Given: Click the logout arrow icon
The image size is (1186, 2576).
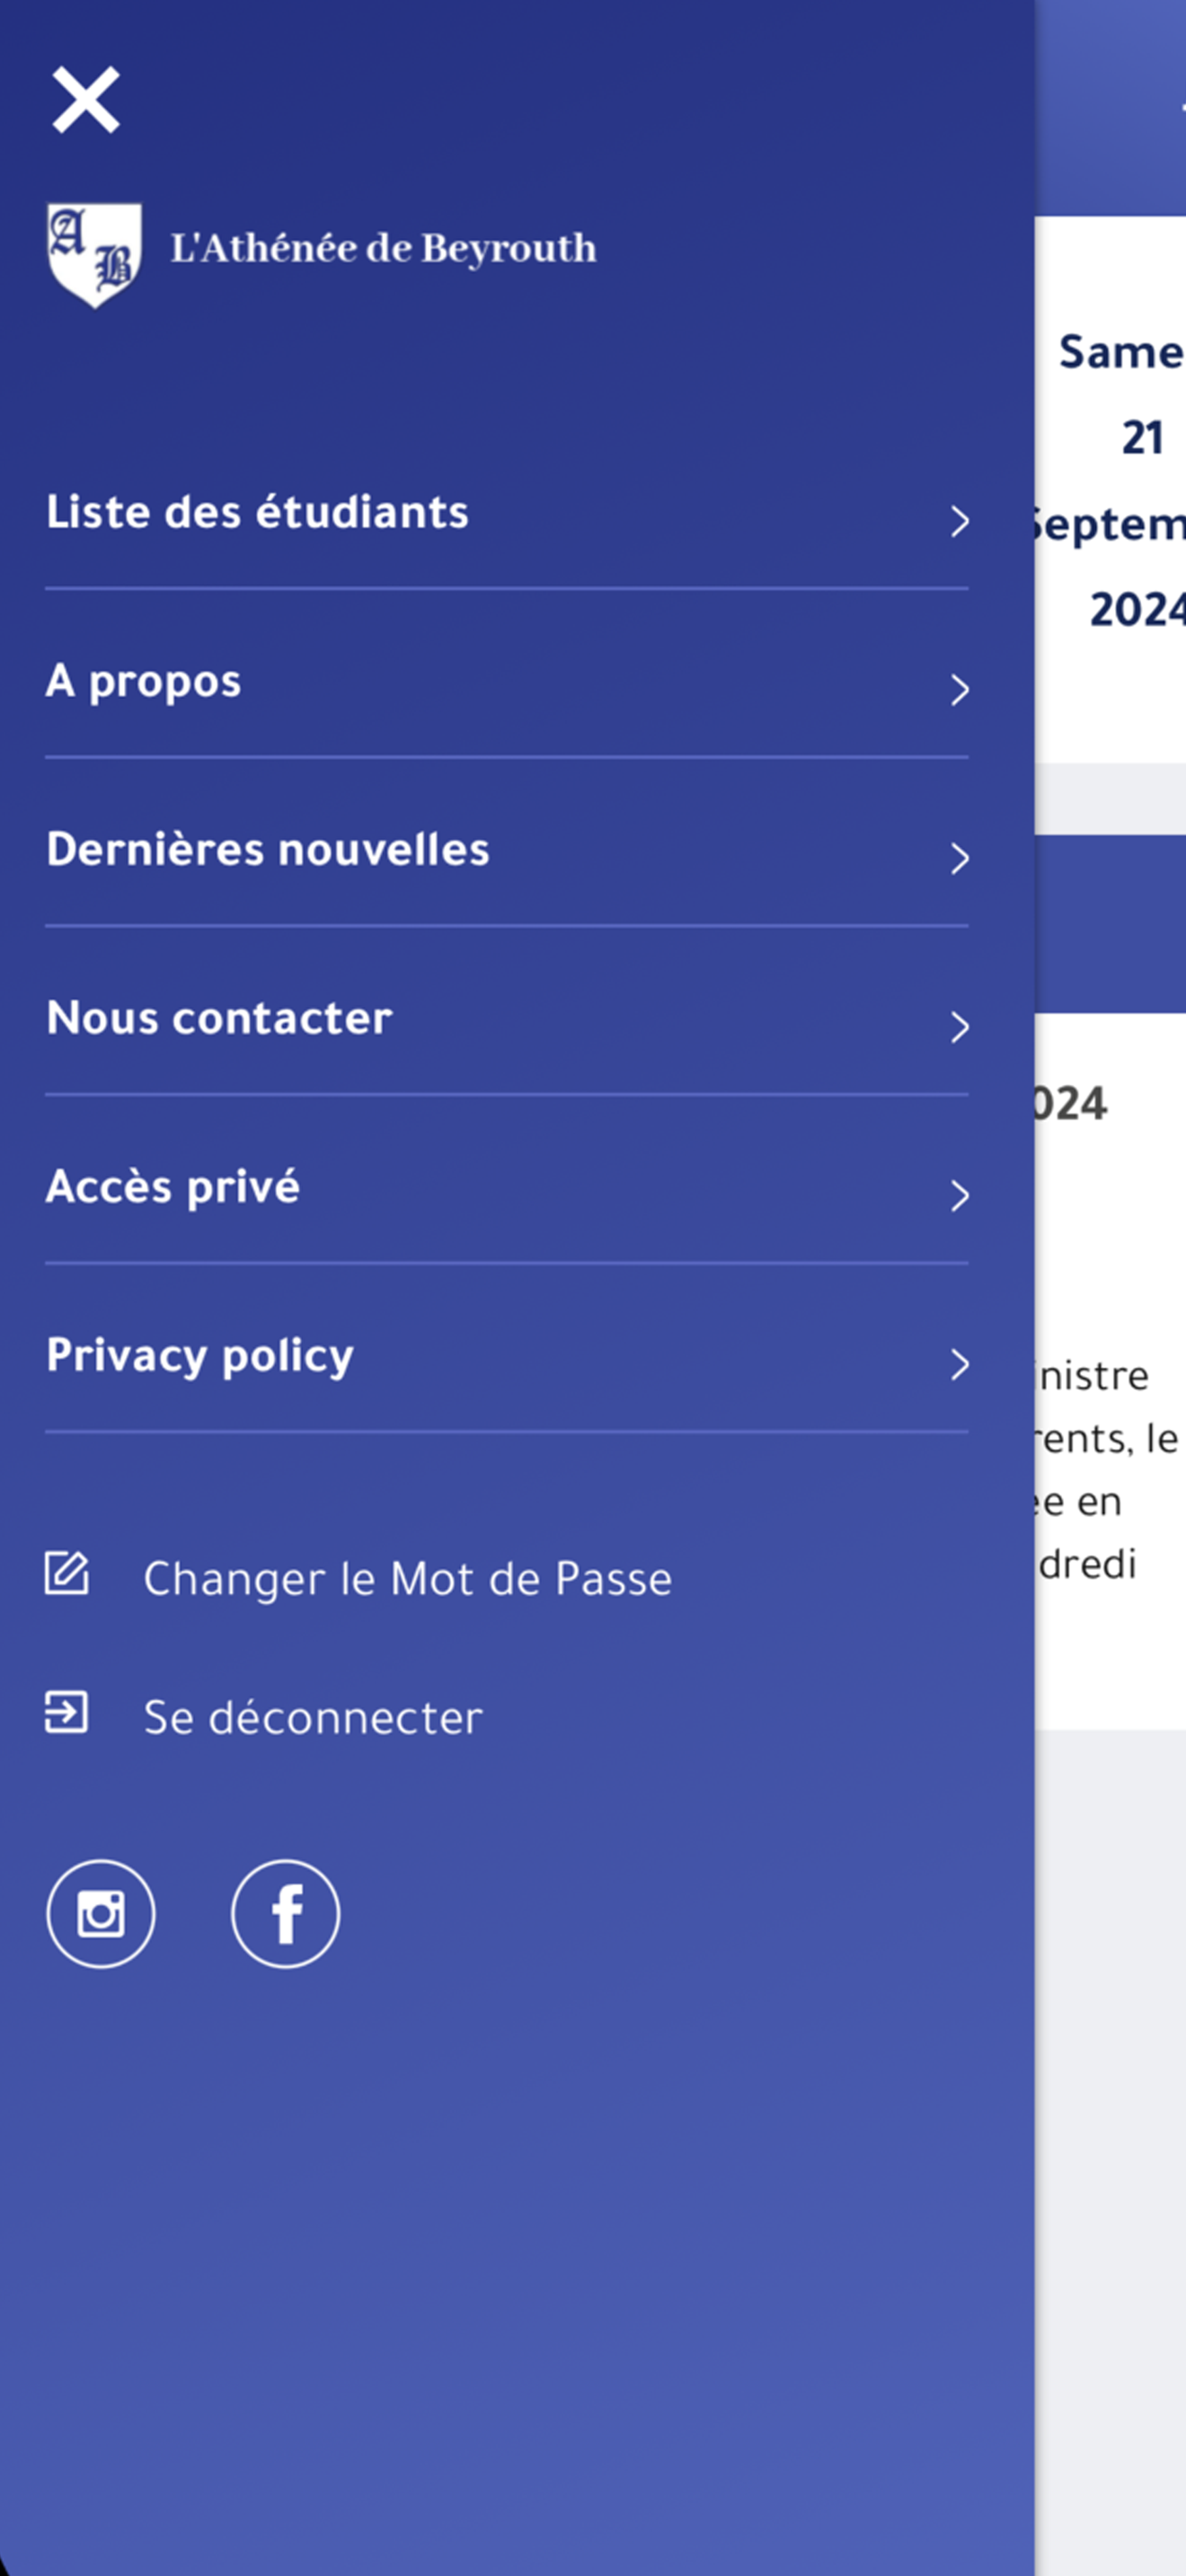Looking at the screenshot, I should click(x=66, y=1712).
